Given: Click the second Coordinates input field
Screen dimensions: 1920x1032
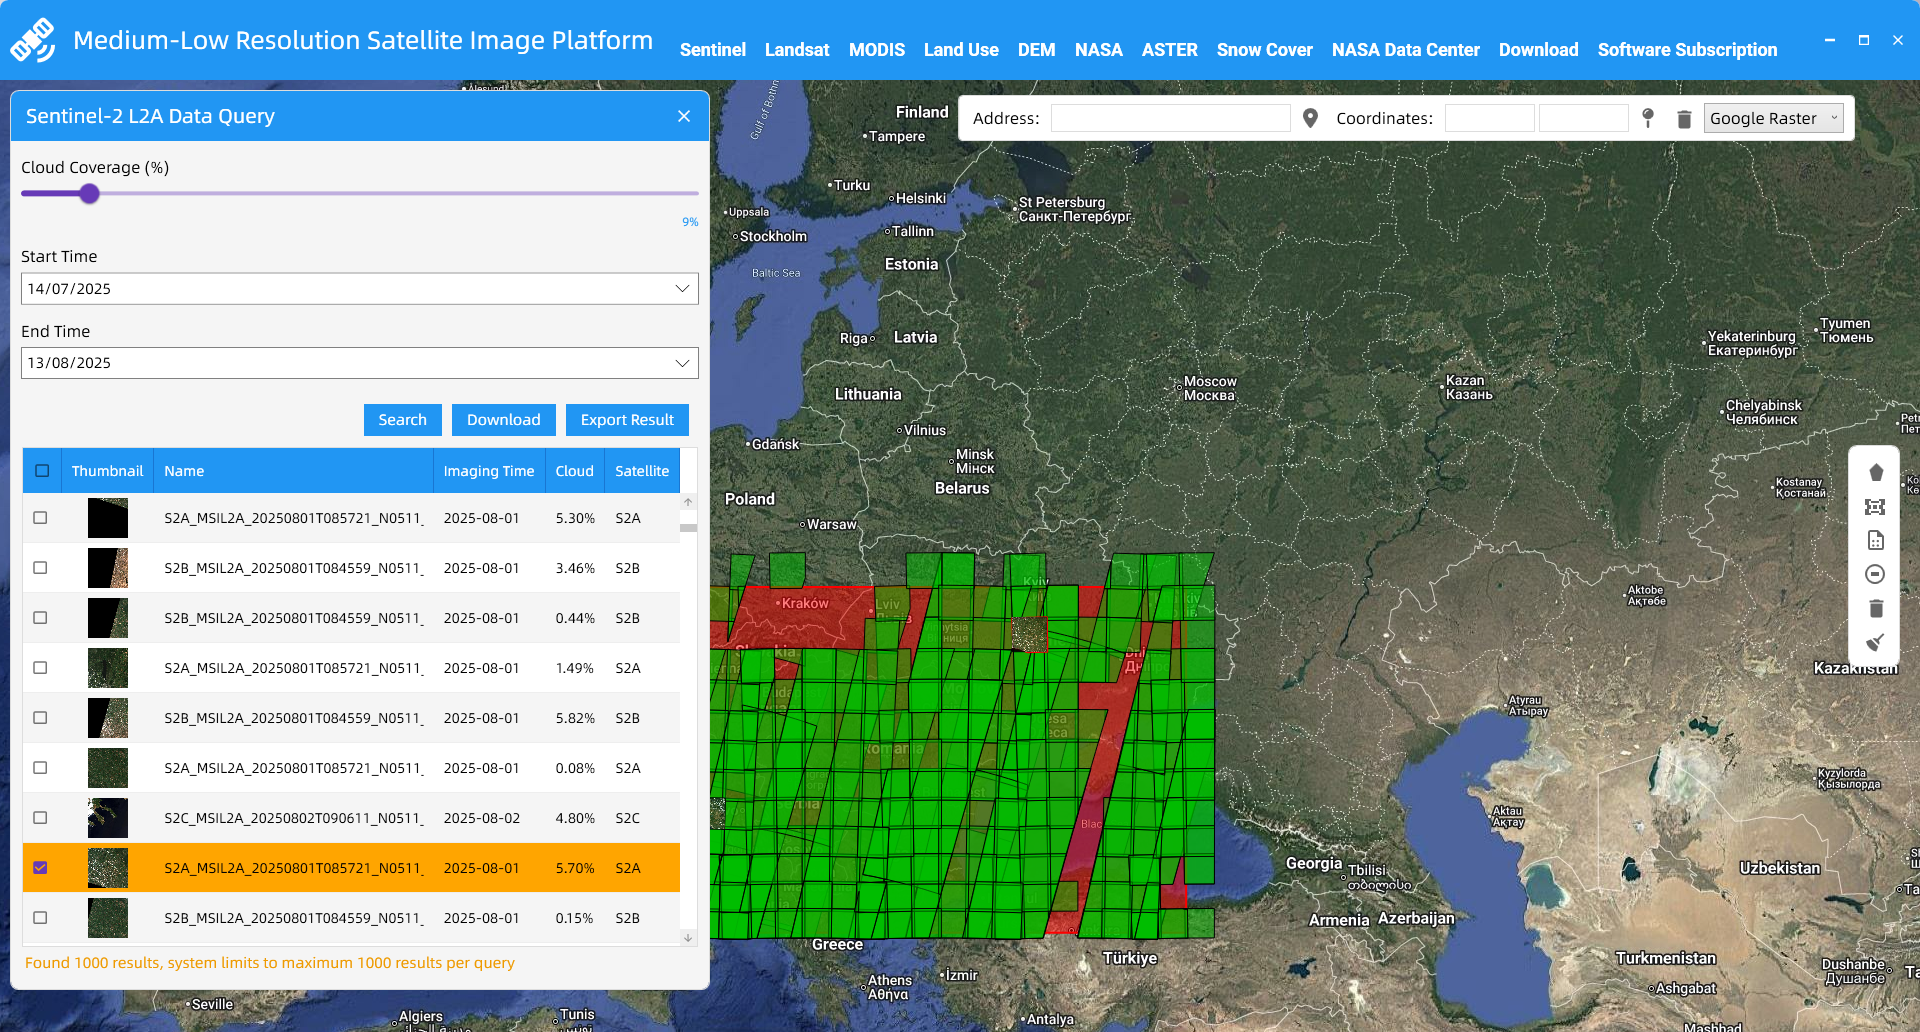Looking at the screenshot, I should [x=1583, y=118].
